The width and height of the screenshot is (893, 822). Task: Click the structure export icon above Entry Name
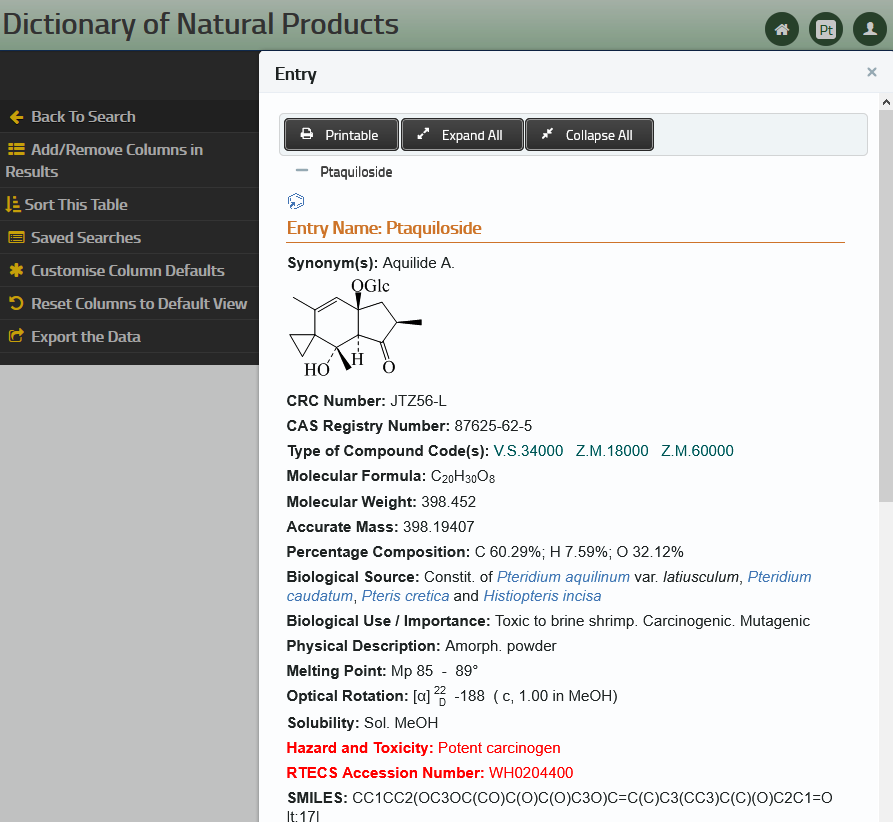click(x=296, y=201)
